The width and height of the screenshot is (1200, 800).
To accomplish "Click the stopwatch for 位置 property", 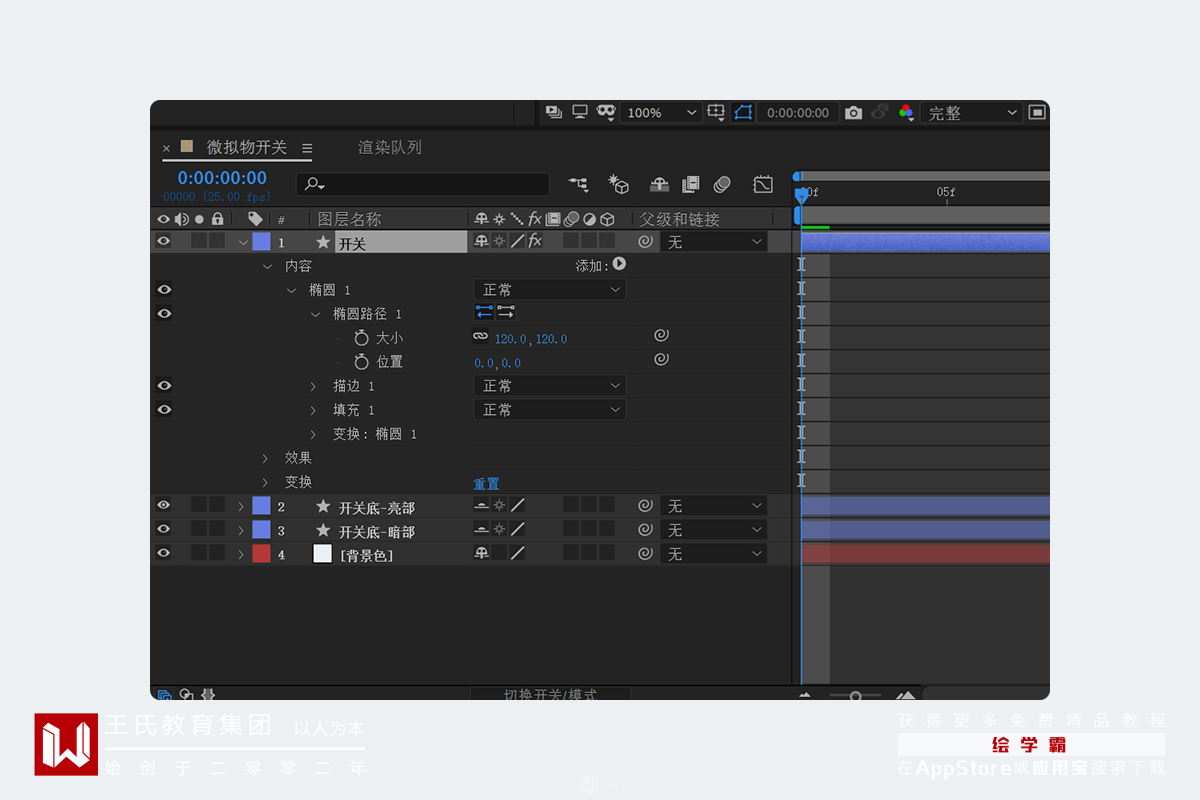I will coord(362,362).
